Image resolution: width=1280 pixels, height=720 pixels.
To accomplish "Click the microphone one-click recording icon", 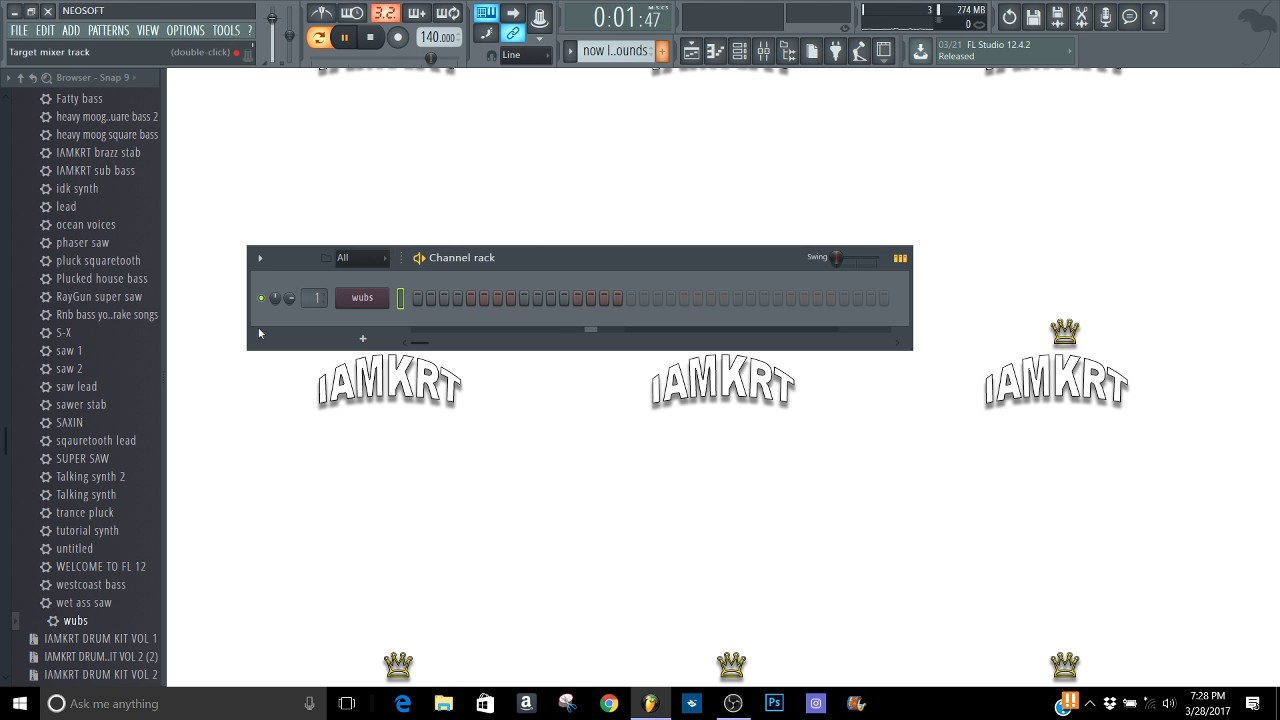I will pyautogui.click(x=1106, y=17).
